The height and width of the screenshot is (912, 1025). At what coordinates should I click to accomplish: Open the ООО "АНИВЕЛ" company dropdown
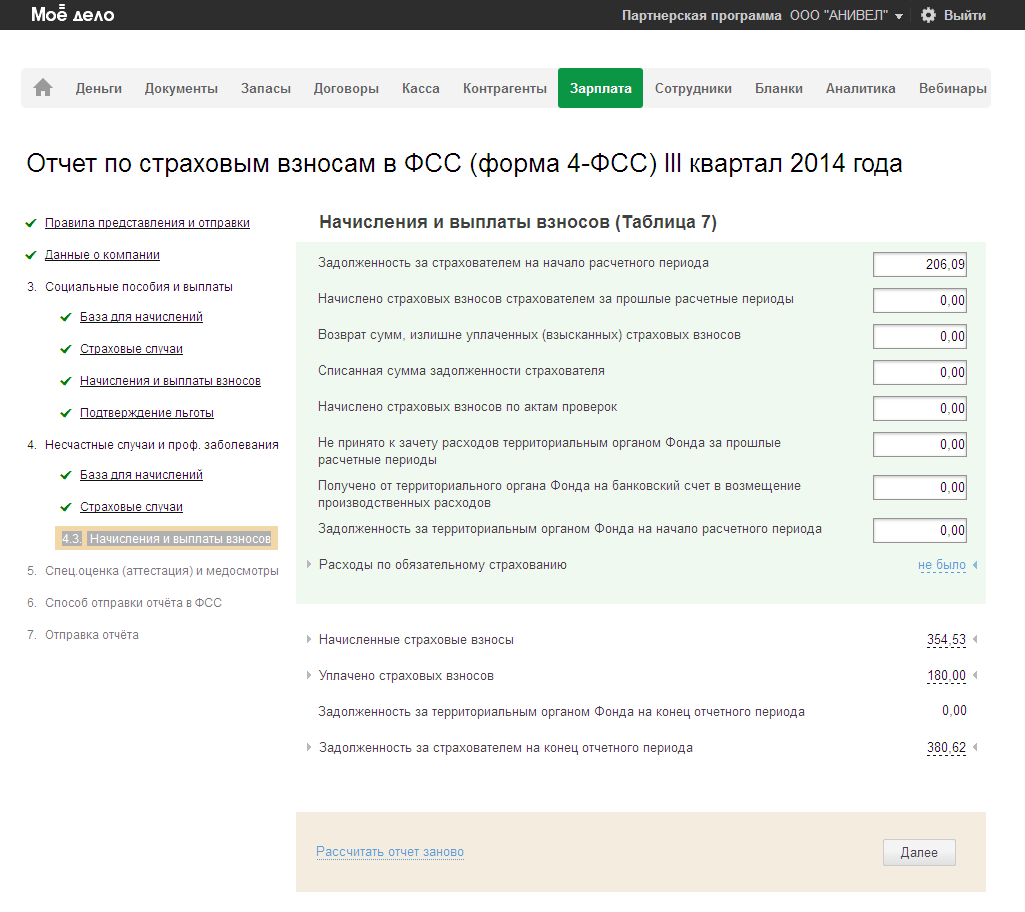click(846, 15)
